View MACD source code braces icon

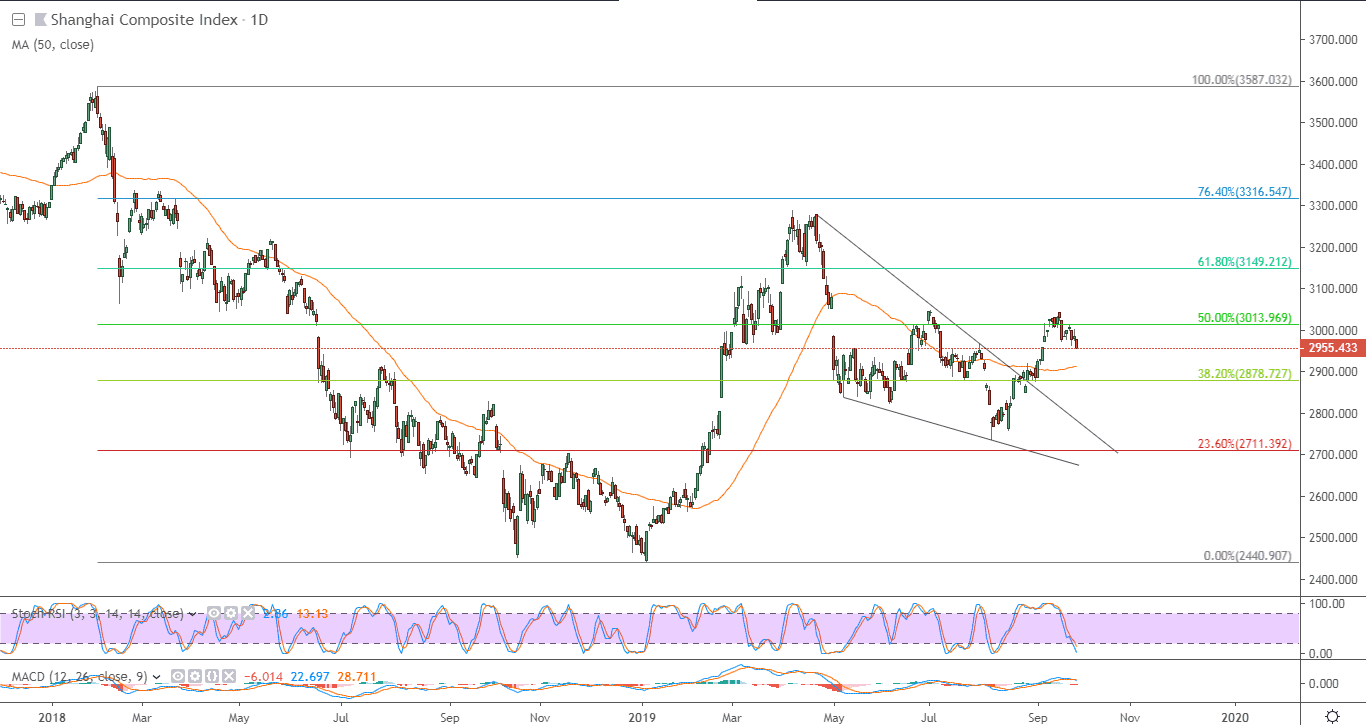tap(212, 677)
